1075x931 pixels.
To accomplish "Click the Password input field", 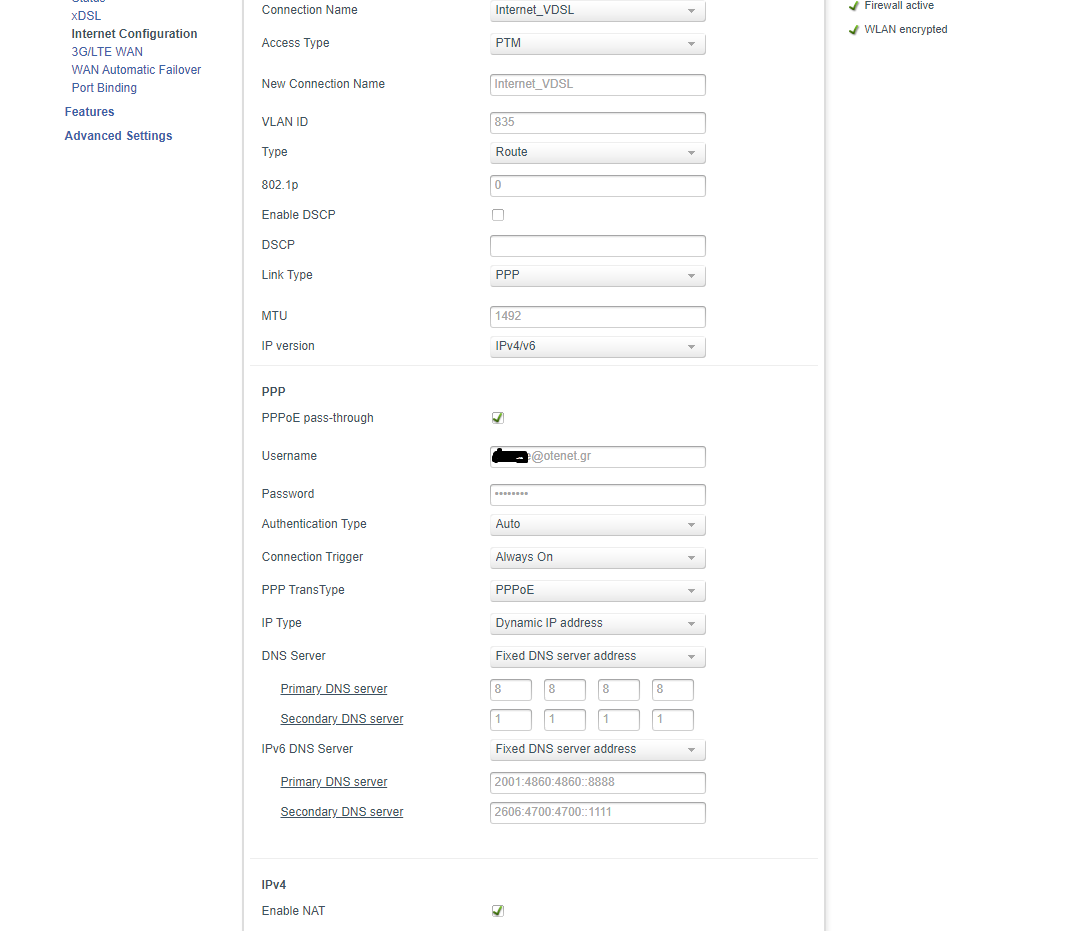I will click(597, 494).
